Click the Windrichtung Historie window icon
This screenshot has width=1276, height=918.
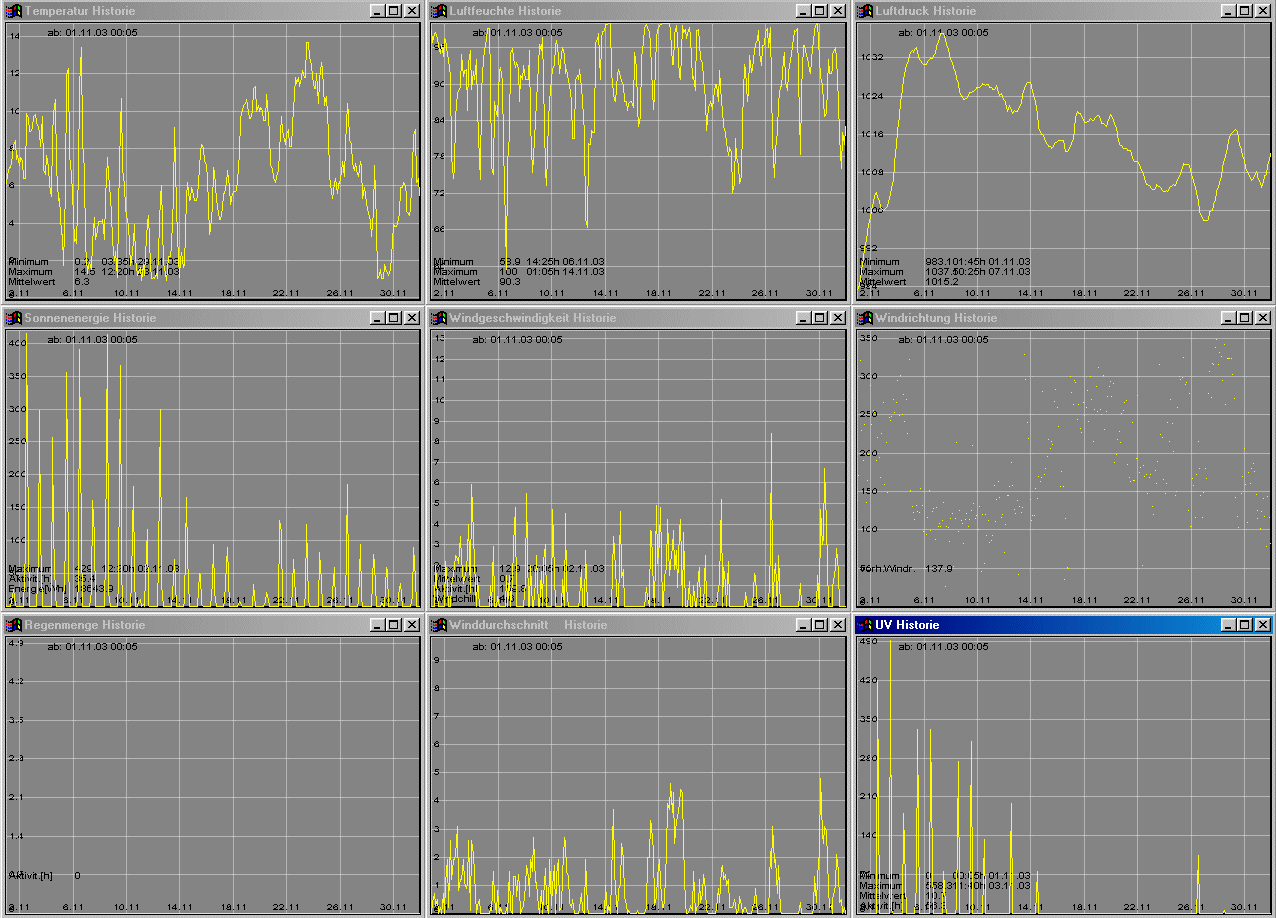point(865,318)
